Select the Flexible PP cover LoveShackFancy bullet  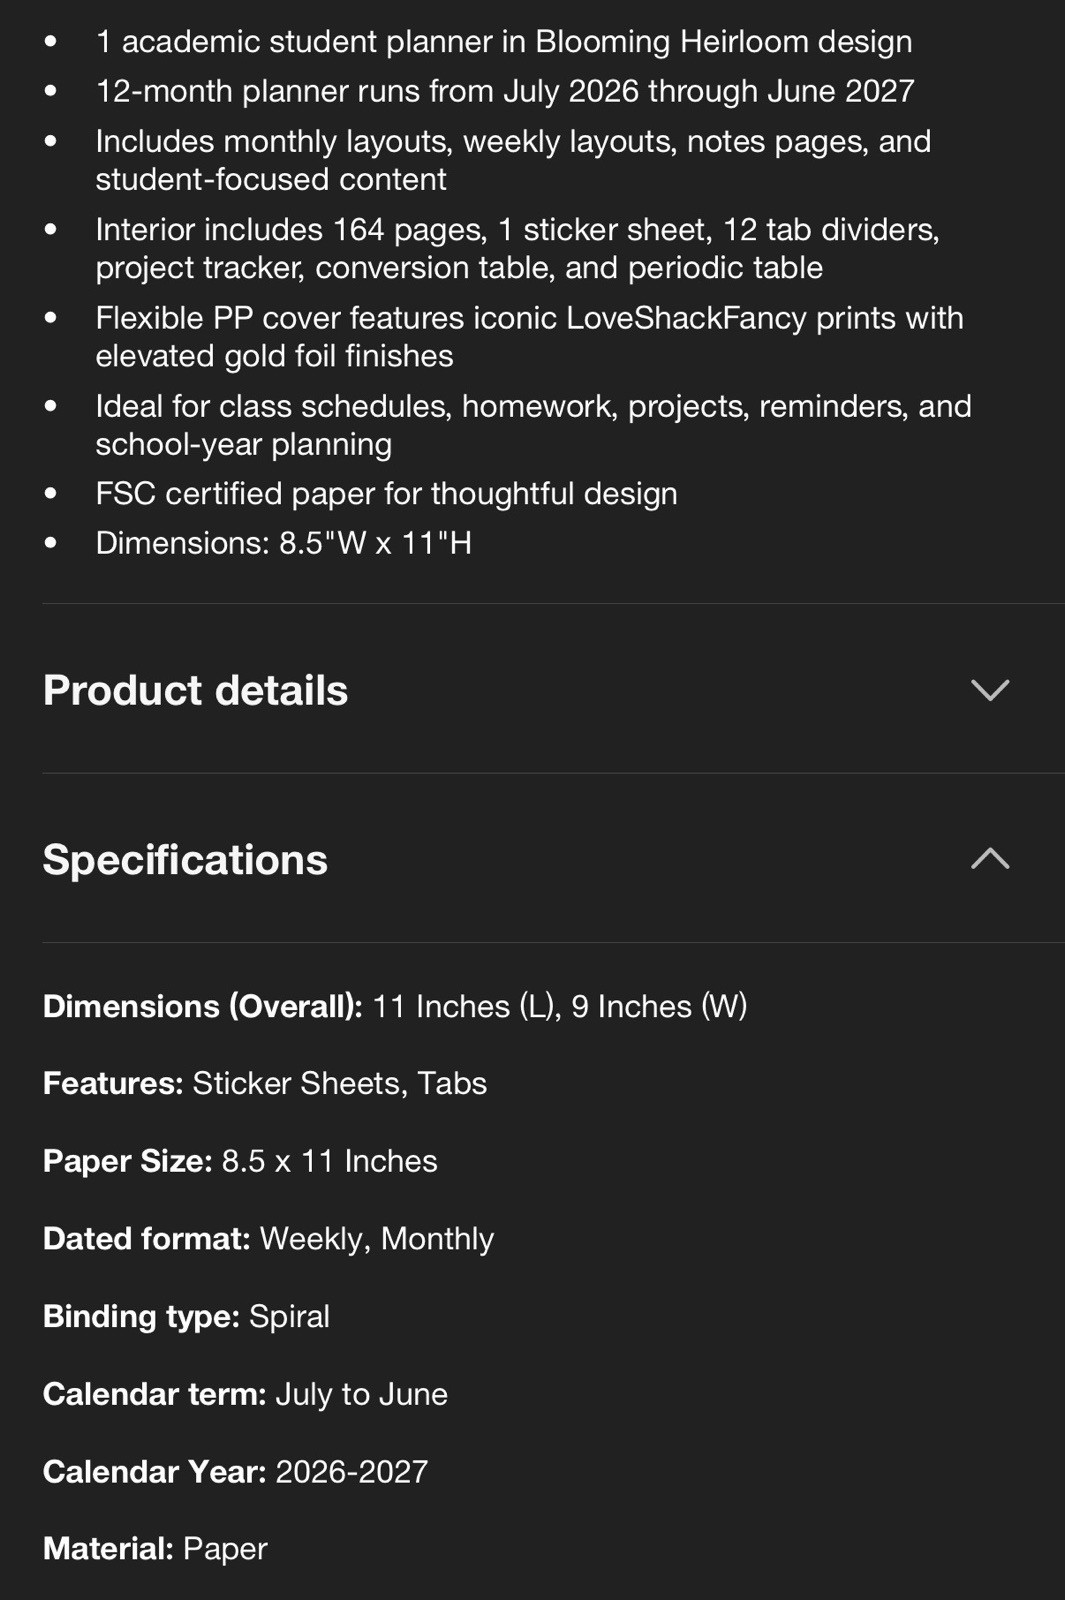[529, 336]
